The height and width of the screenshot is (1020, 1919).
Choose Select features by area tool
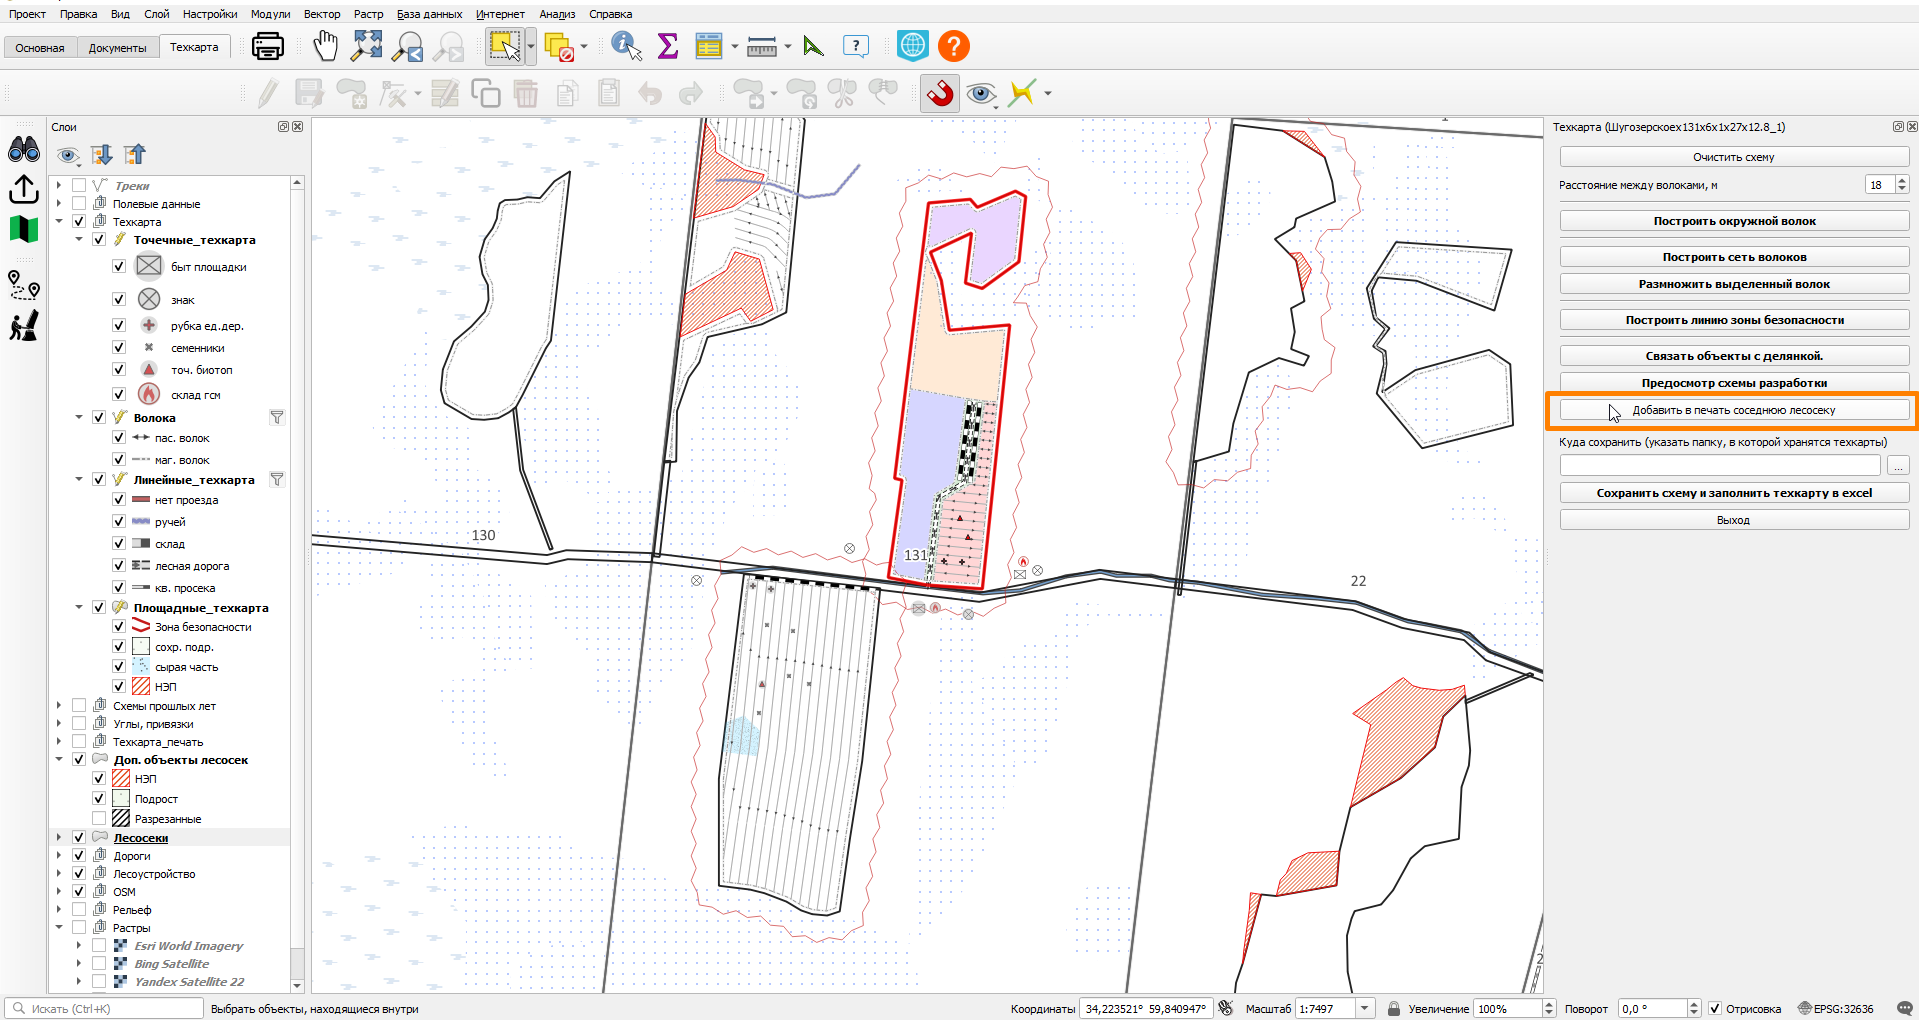504,46
